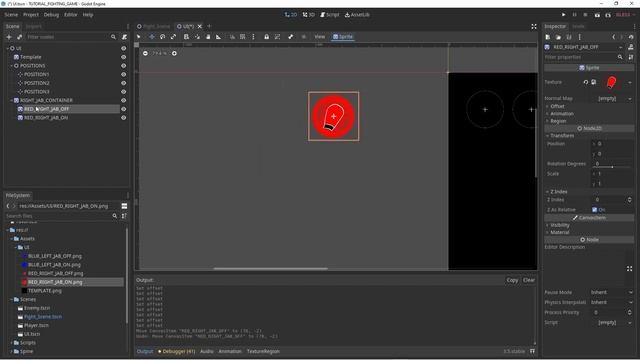Zoom out the 2D viewport
640x360 pixels.
pos(145,53)
